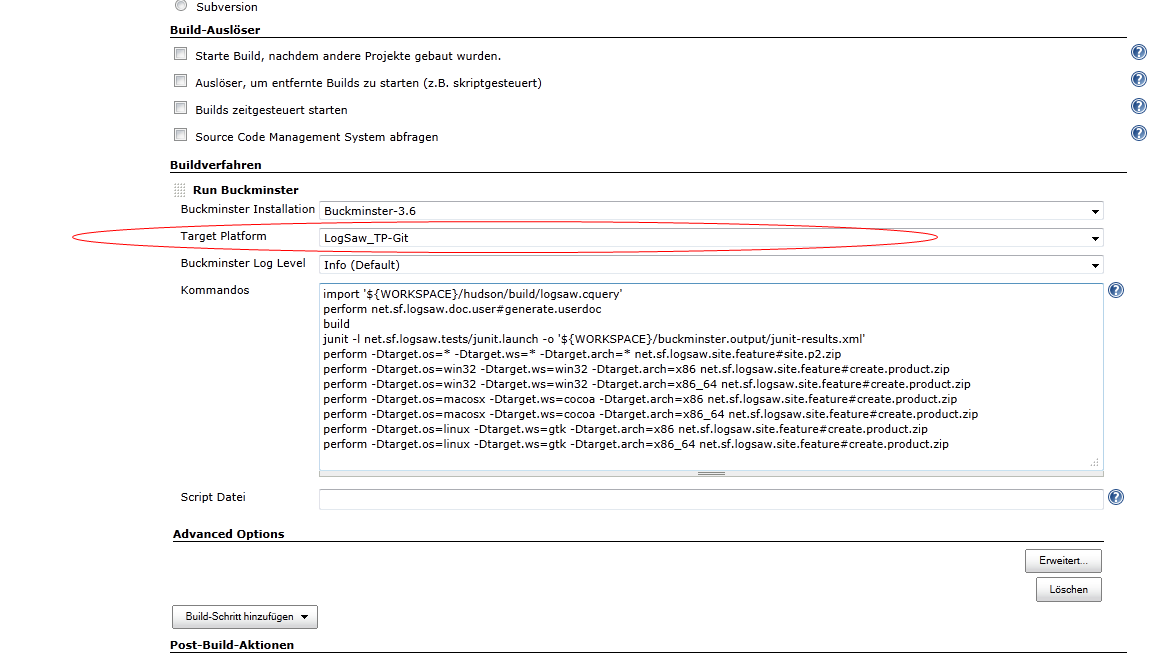The height and width of the screenshot is (653, 1154).
Task: Grab the Kommandos textarea resize bar
Action: click(x=711, y=473)
